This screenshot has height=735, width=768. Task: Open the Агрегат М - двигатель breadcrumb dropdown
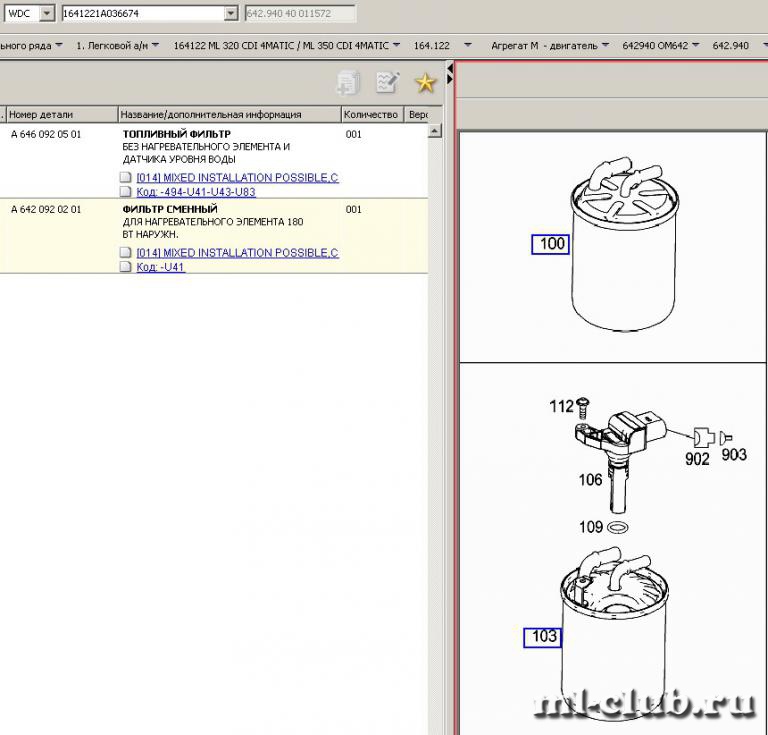[607, 46]
